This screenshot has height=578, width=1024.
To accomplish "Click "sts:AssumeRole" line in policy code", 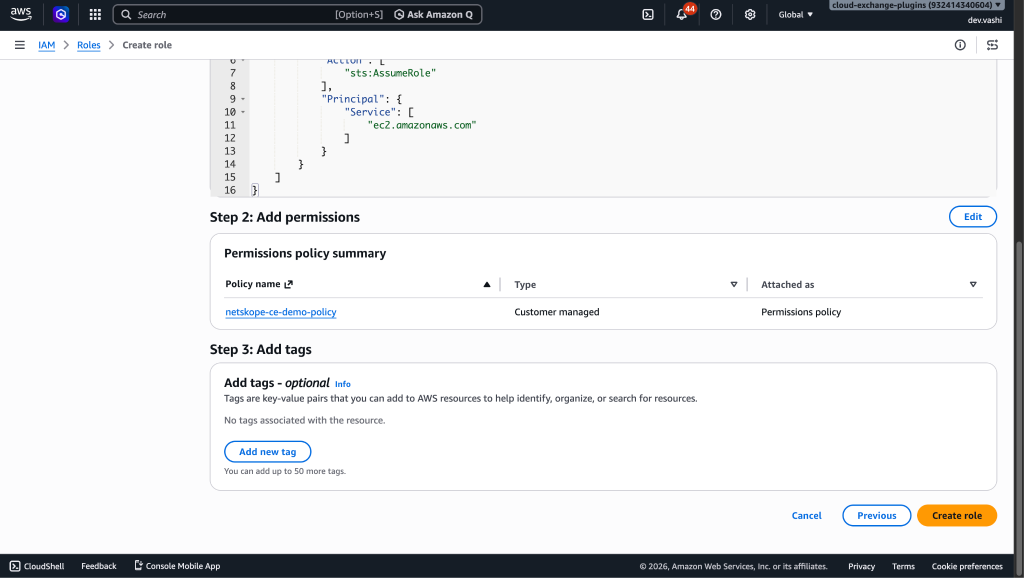I will pyautogui.click(x=390, y=73).
